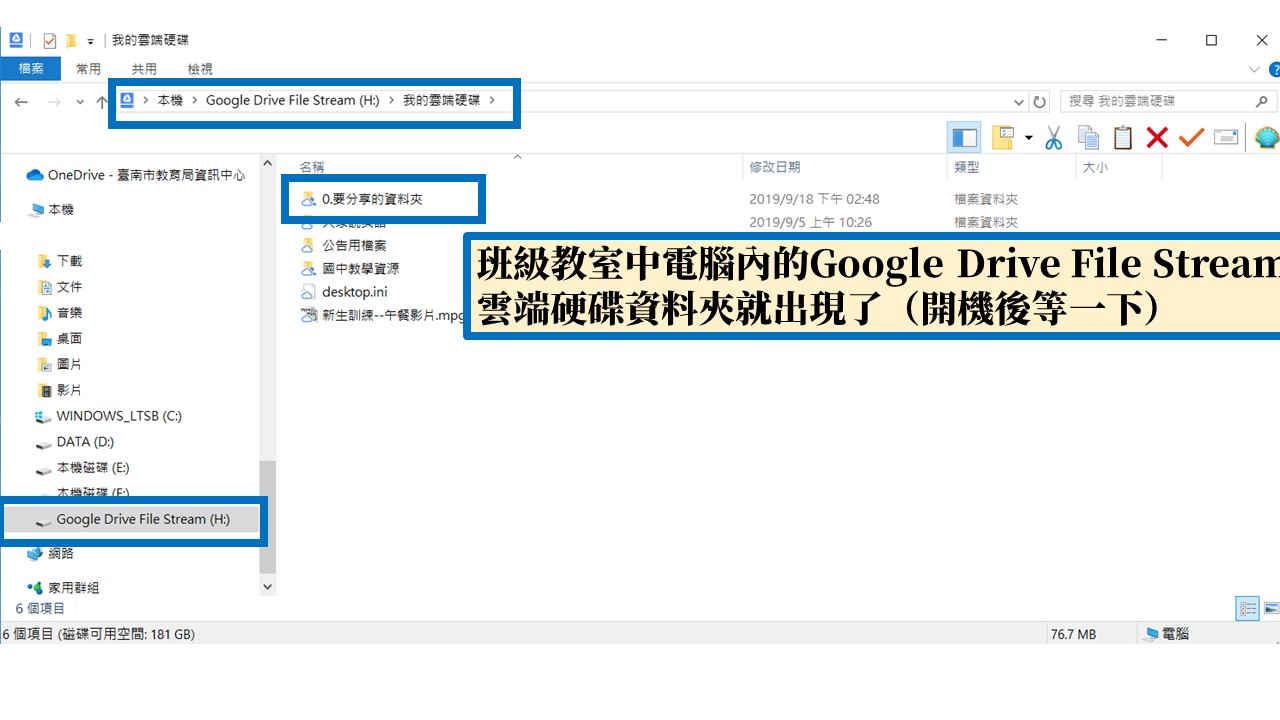Toggle the preview pane button
The width and height of the screenshot is (1280, 720).
point(965,138)
